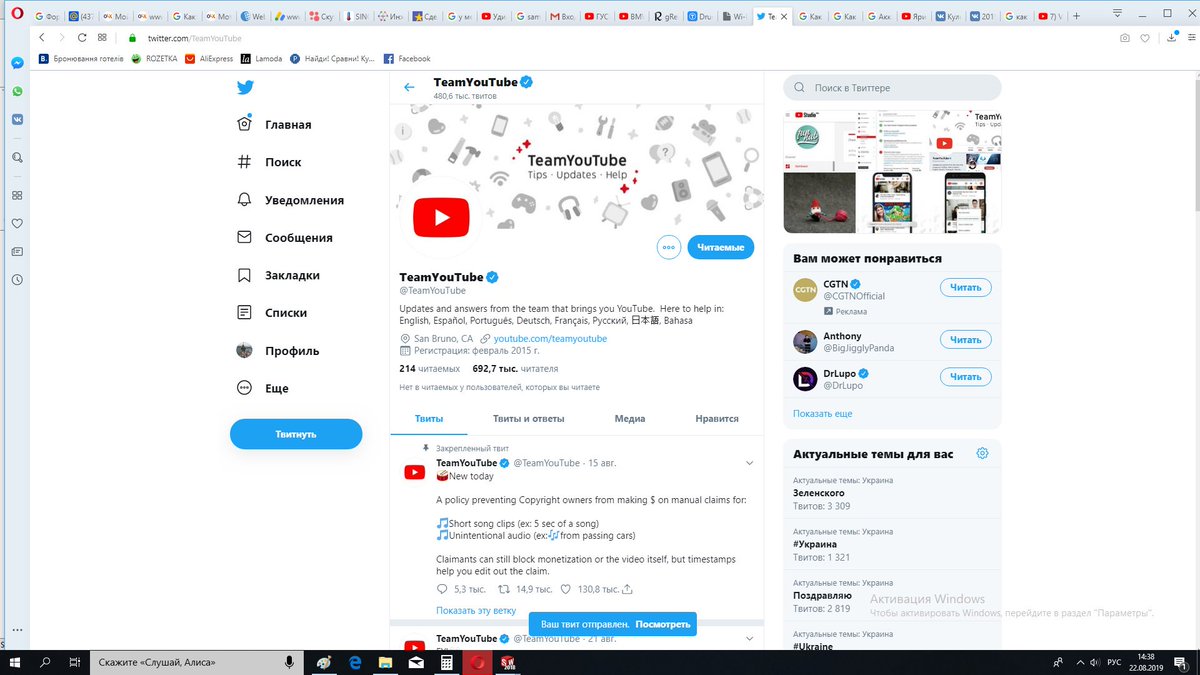Switch to the Нравится tab

(x=716, y=419)
